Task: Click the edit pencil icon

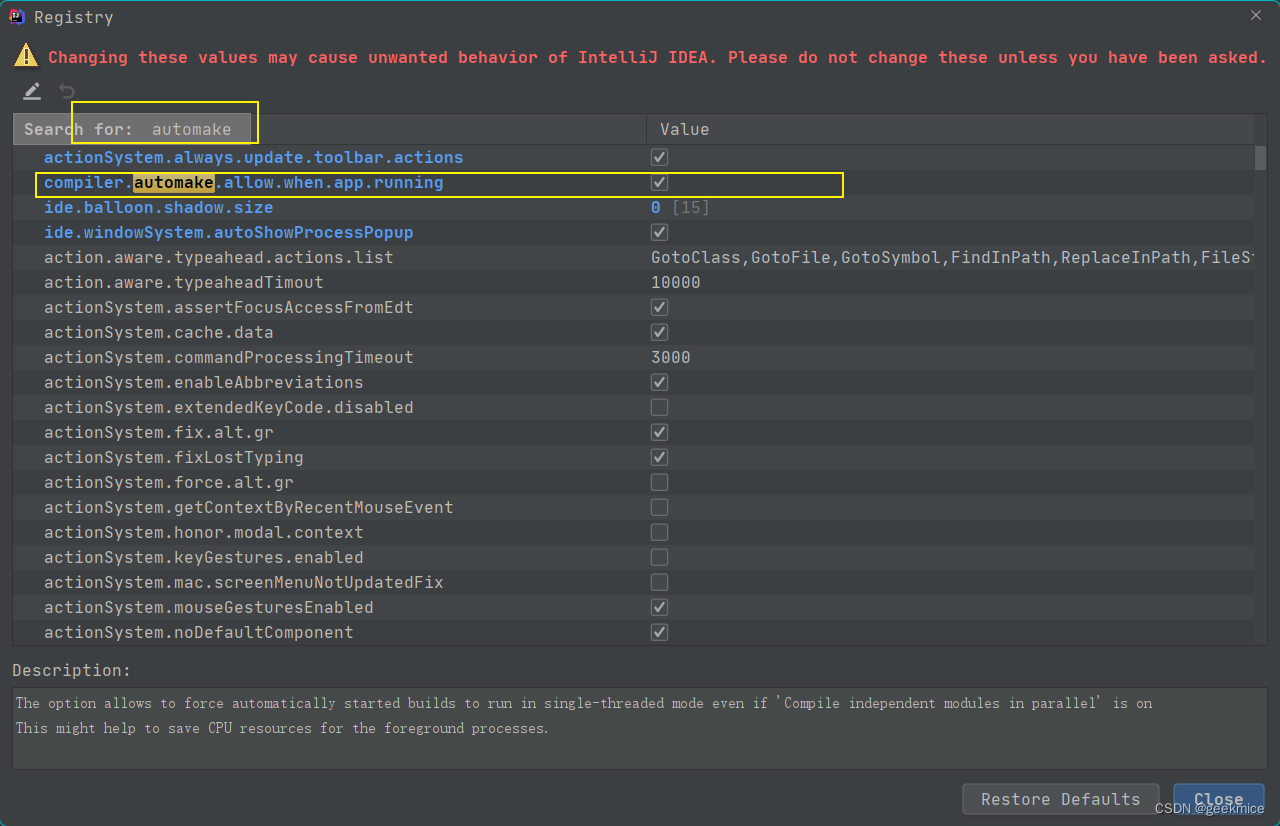Action: [32, 91]
